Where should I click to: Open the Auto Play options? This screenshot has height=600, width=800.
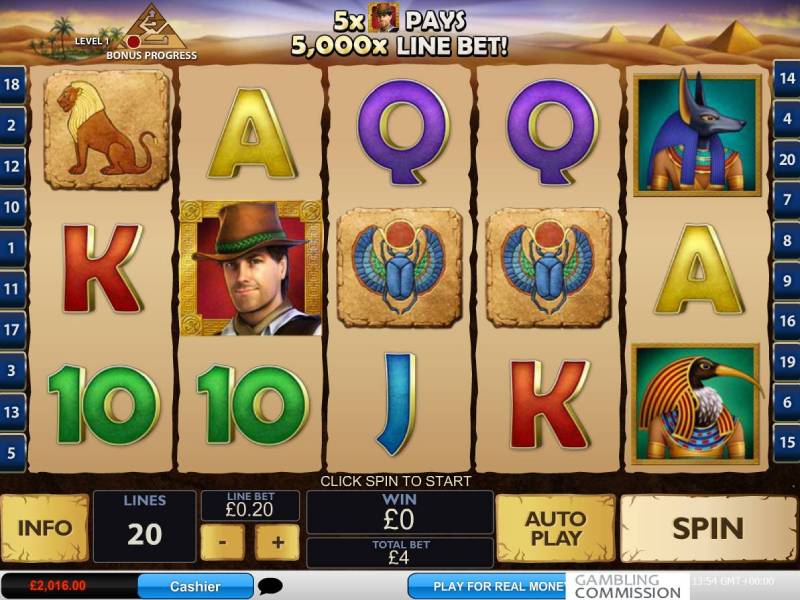556,528
